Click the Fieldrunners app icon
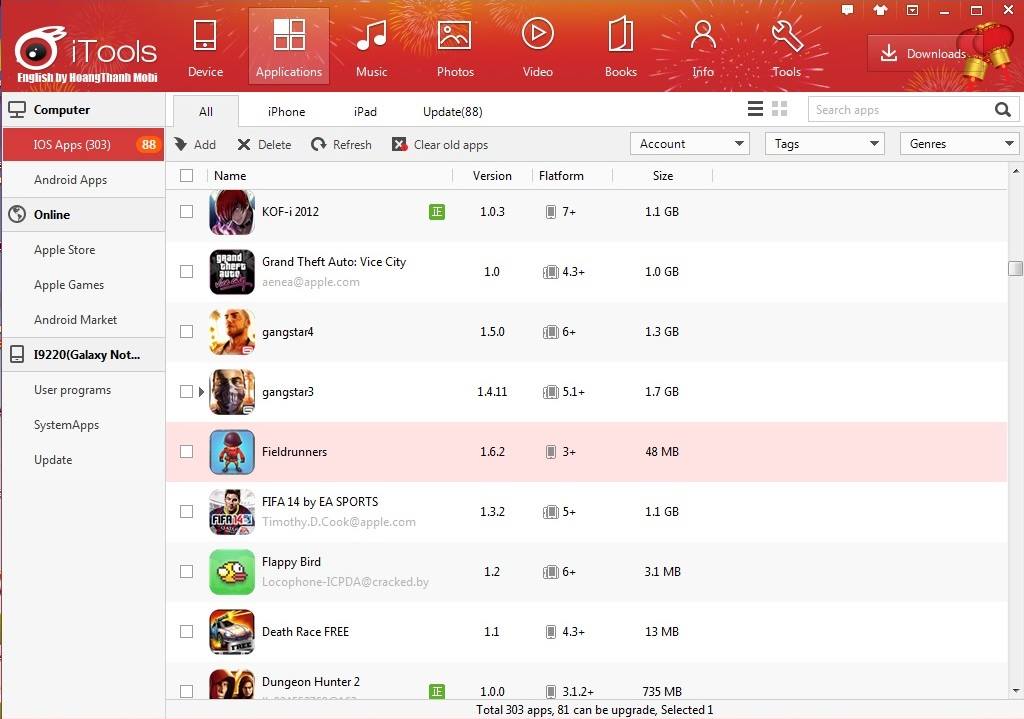 pos(232,452)
